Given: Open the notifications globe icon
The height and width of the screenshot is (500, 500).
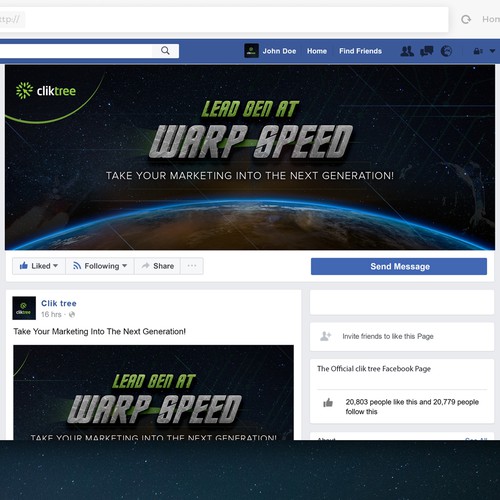Looking at the screenshot, I should point(446,51).
